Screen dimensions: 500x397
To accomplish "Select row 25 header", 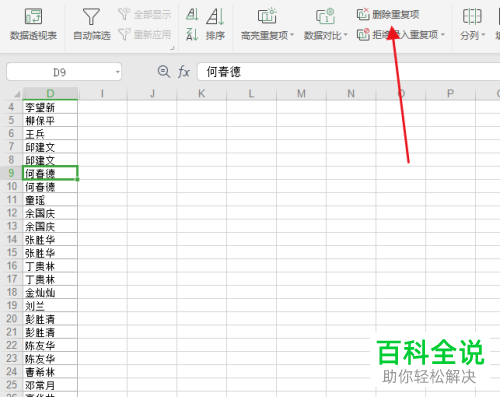I will click(11, 385).
